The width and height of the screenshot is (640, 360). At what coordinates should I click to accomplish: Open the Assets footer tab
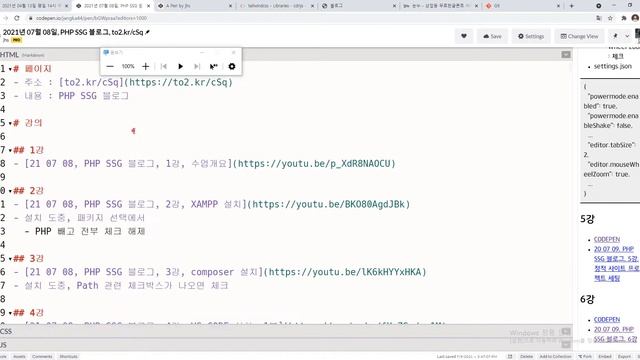pyautogui.click(x=19, y=357)
